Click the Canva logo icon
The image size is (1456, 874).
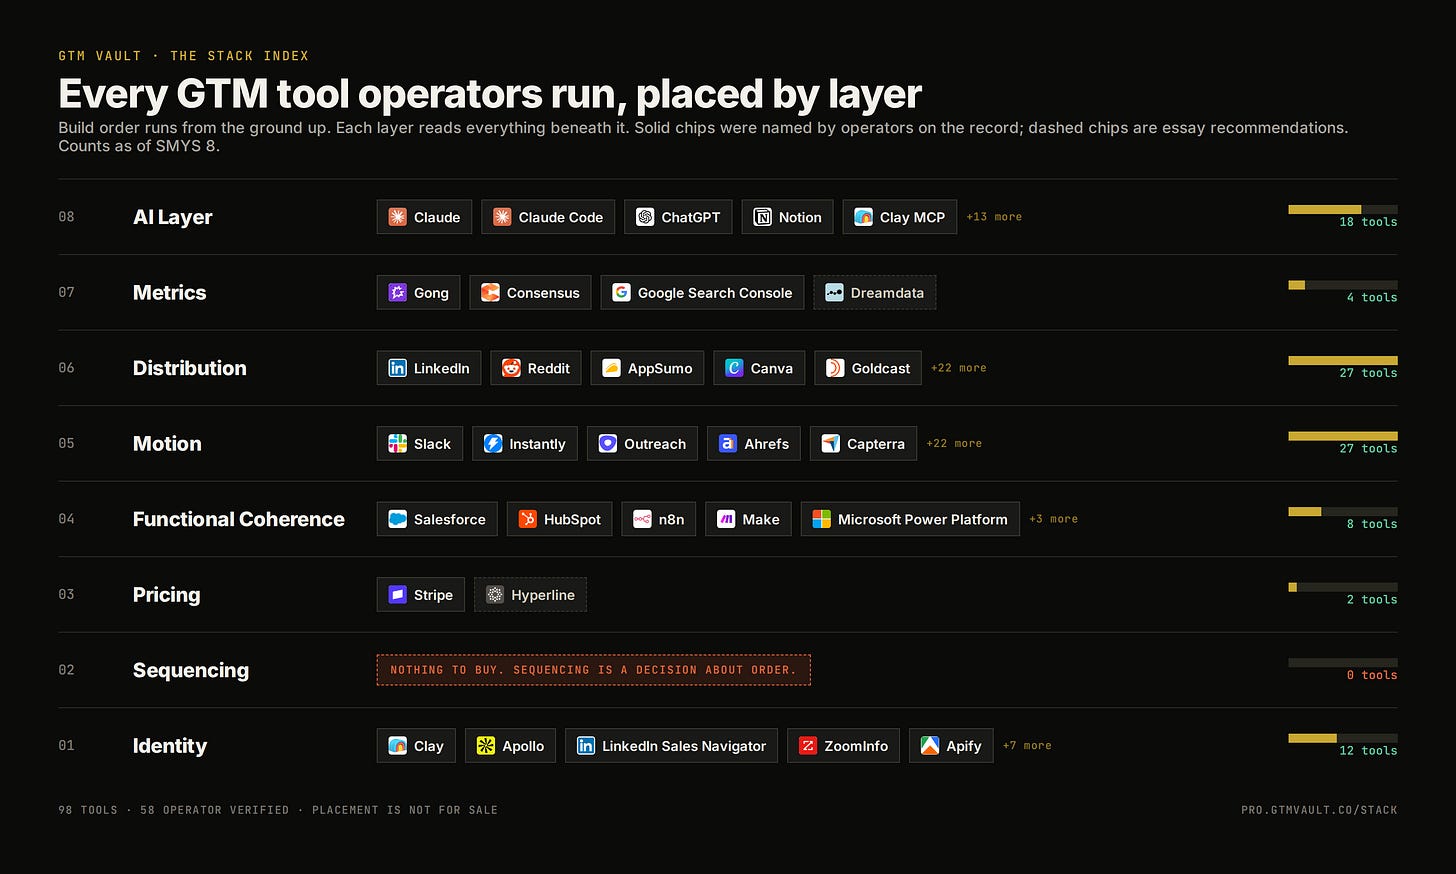(734, 368)
